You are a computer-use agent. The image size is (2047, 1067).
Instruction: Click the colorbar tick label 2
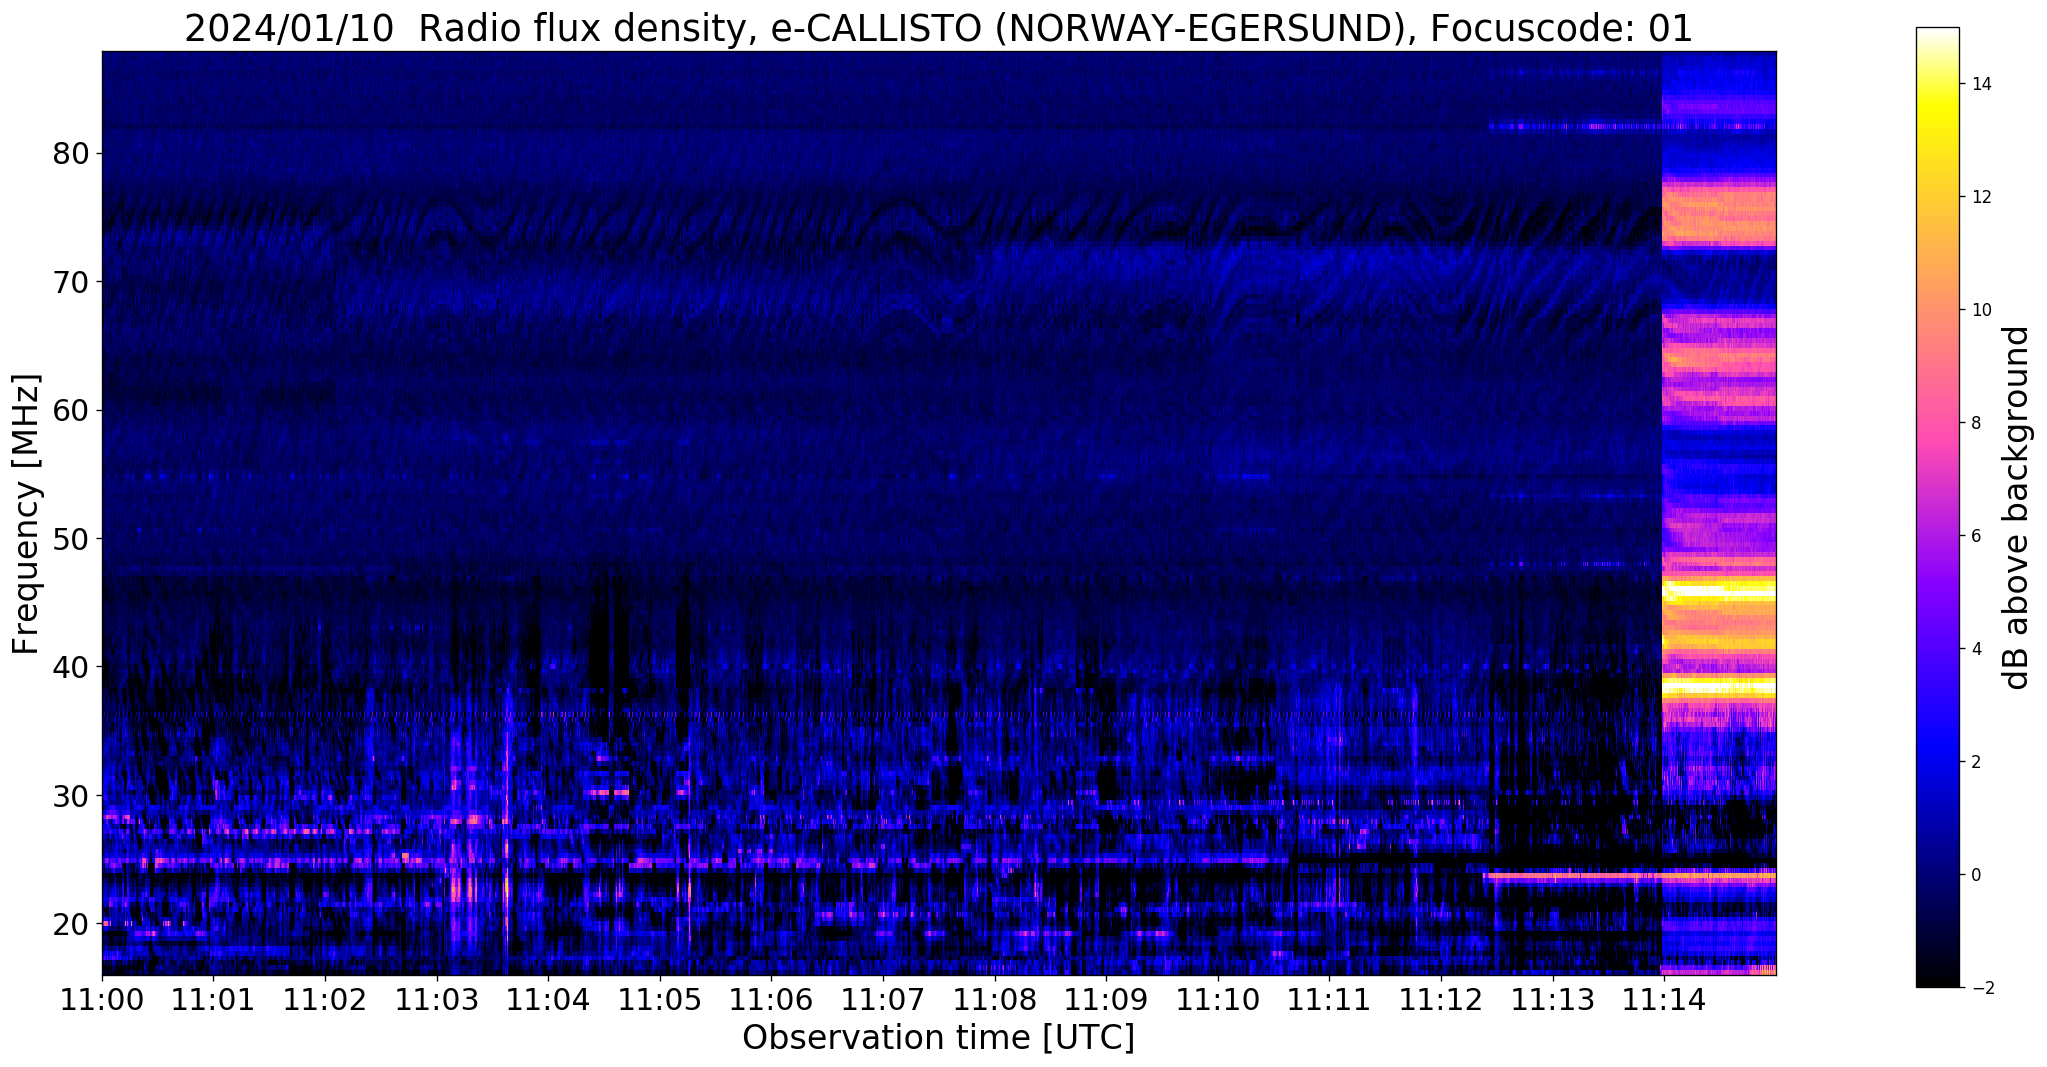click(x=1975, y=762)
